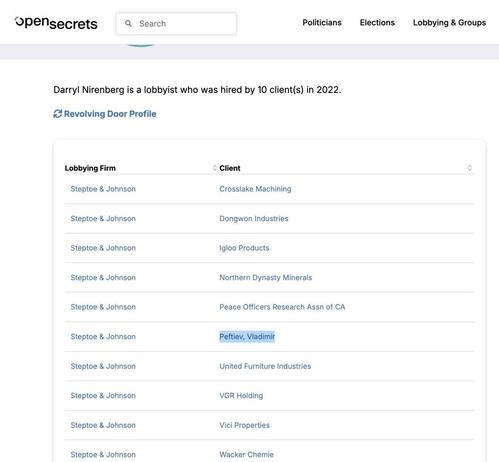The image size is (499, 462).
Task: Sort by Client column arrows
Action: pyautogui.click(x=469, y=168)
